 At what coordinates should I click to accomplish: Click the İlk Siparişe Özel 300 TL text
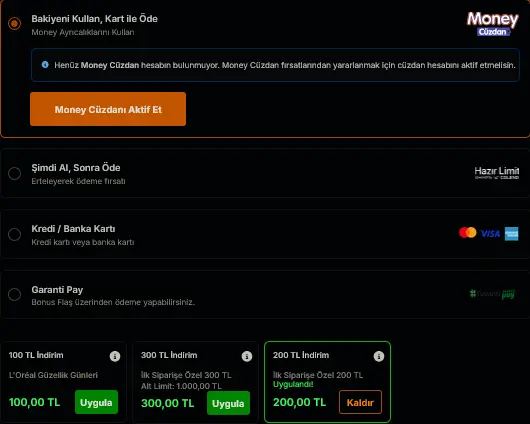click(x=186, y=375)
